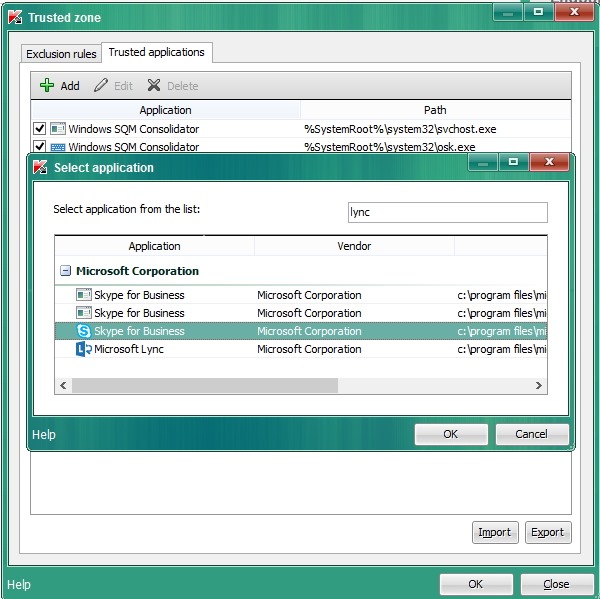Cancel the Select application dialog
The height and width of the screenshot is (599, 600).
(531, 434)
